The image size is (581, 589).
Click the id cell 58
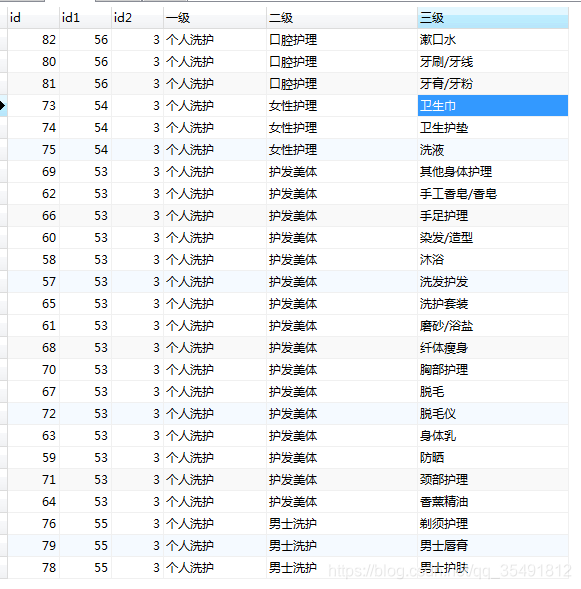pyautogui.click(x=33, y=260)
